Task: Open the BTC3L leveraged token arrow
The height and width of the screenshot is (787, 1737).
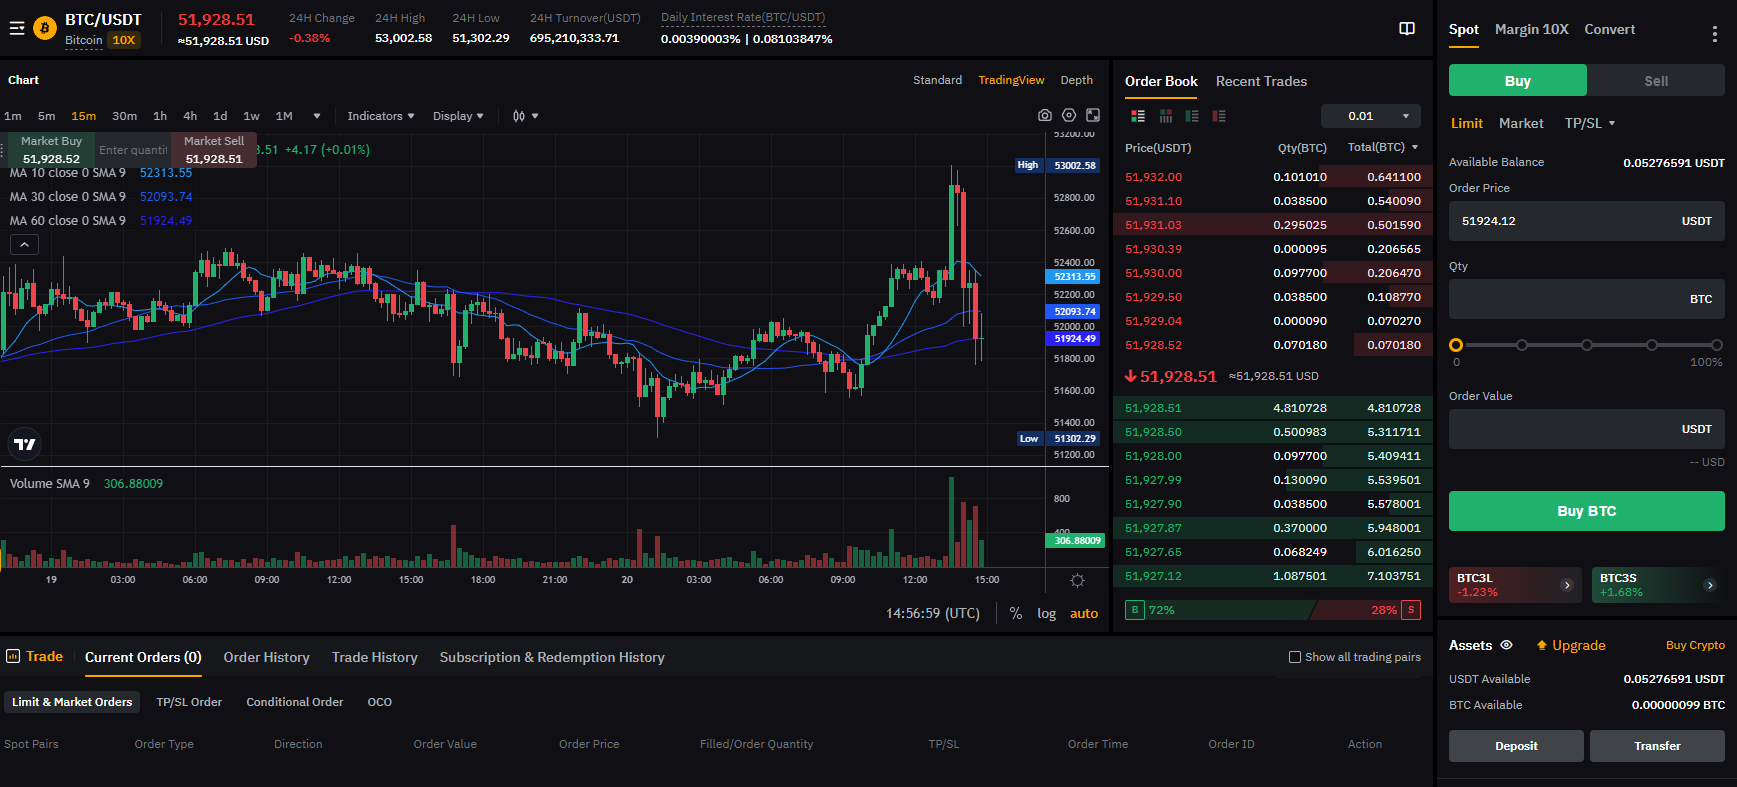Action: click(1567, 585)
